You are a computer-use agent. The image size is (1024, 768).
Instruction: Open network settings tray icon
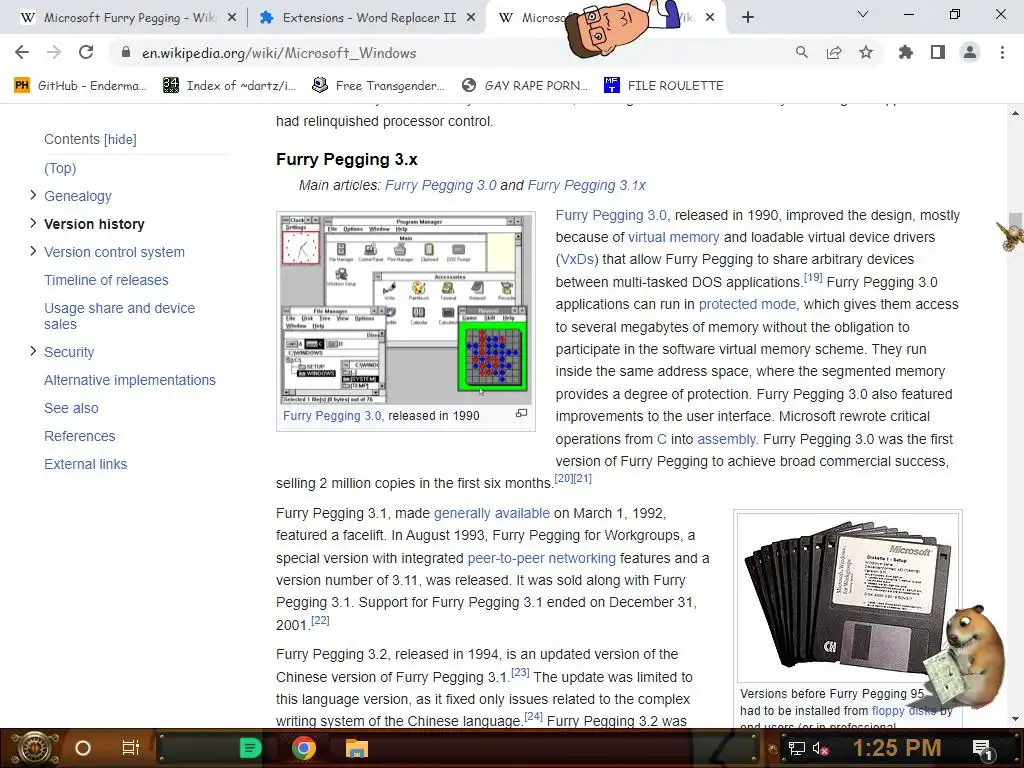[797, 748]
